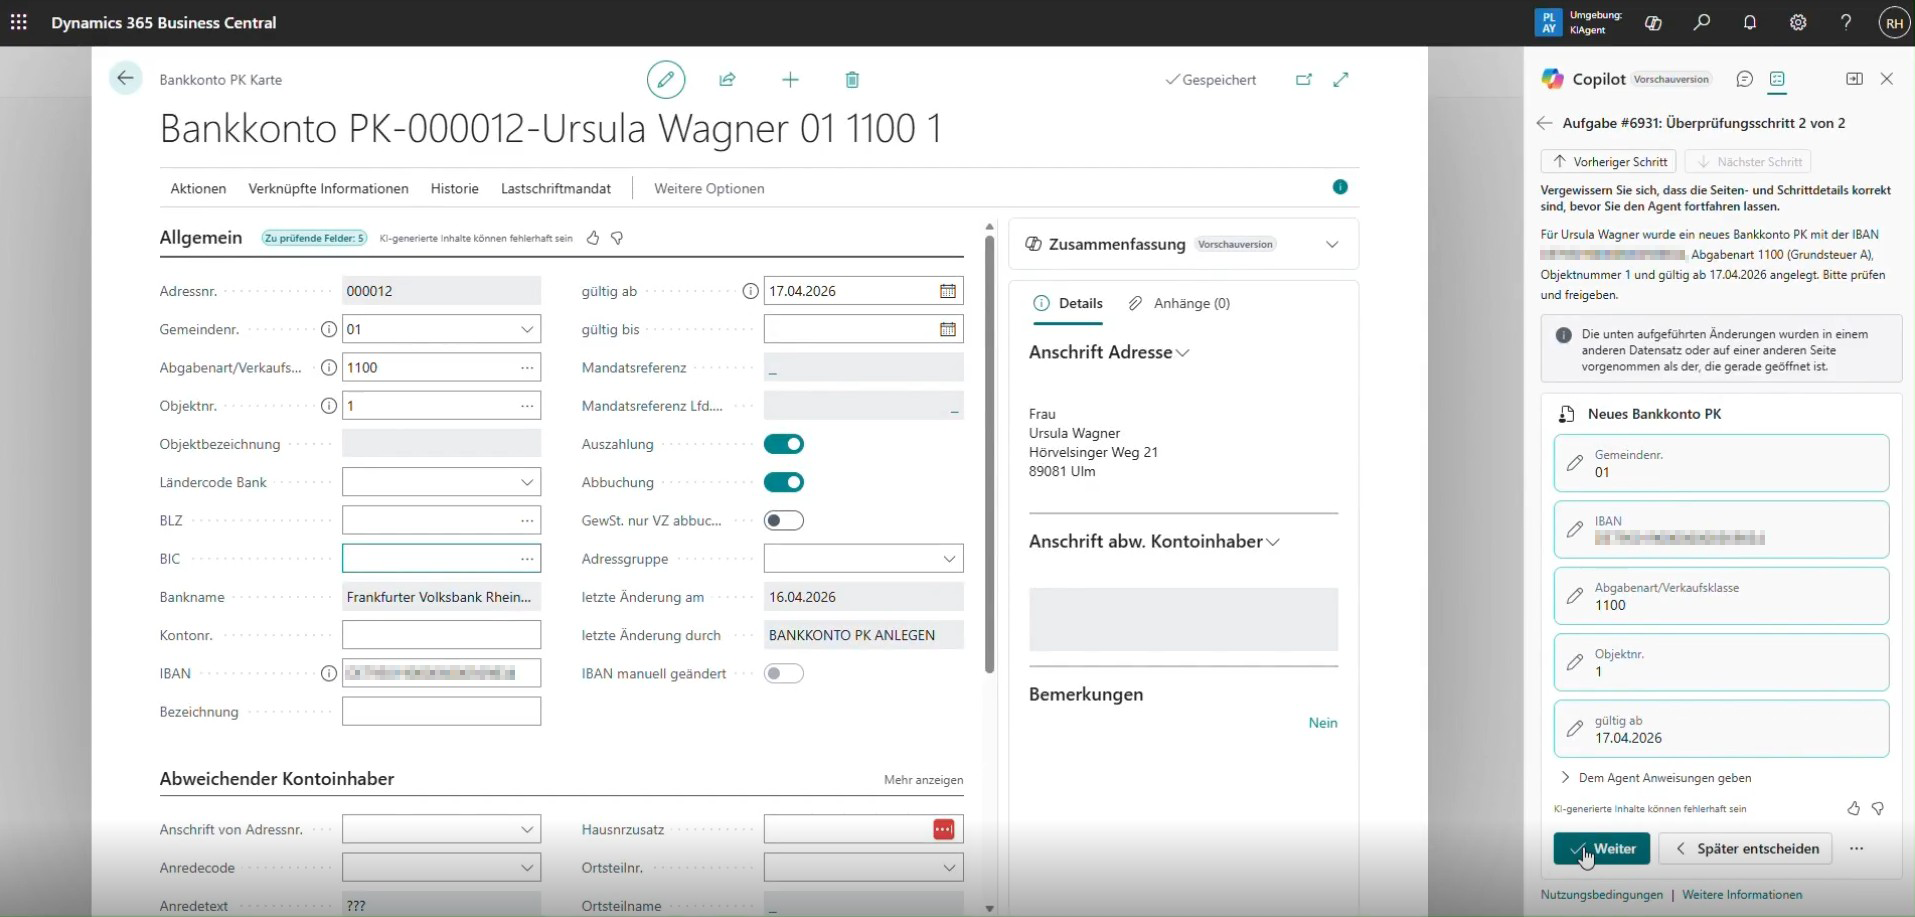Open the Ländercode Bank dropdown
The width and height of the screenshot is (1915, 917).
click(527, 482)
